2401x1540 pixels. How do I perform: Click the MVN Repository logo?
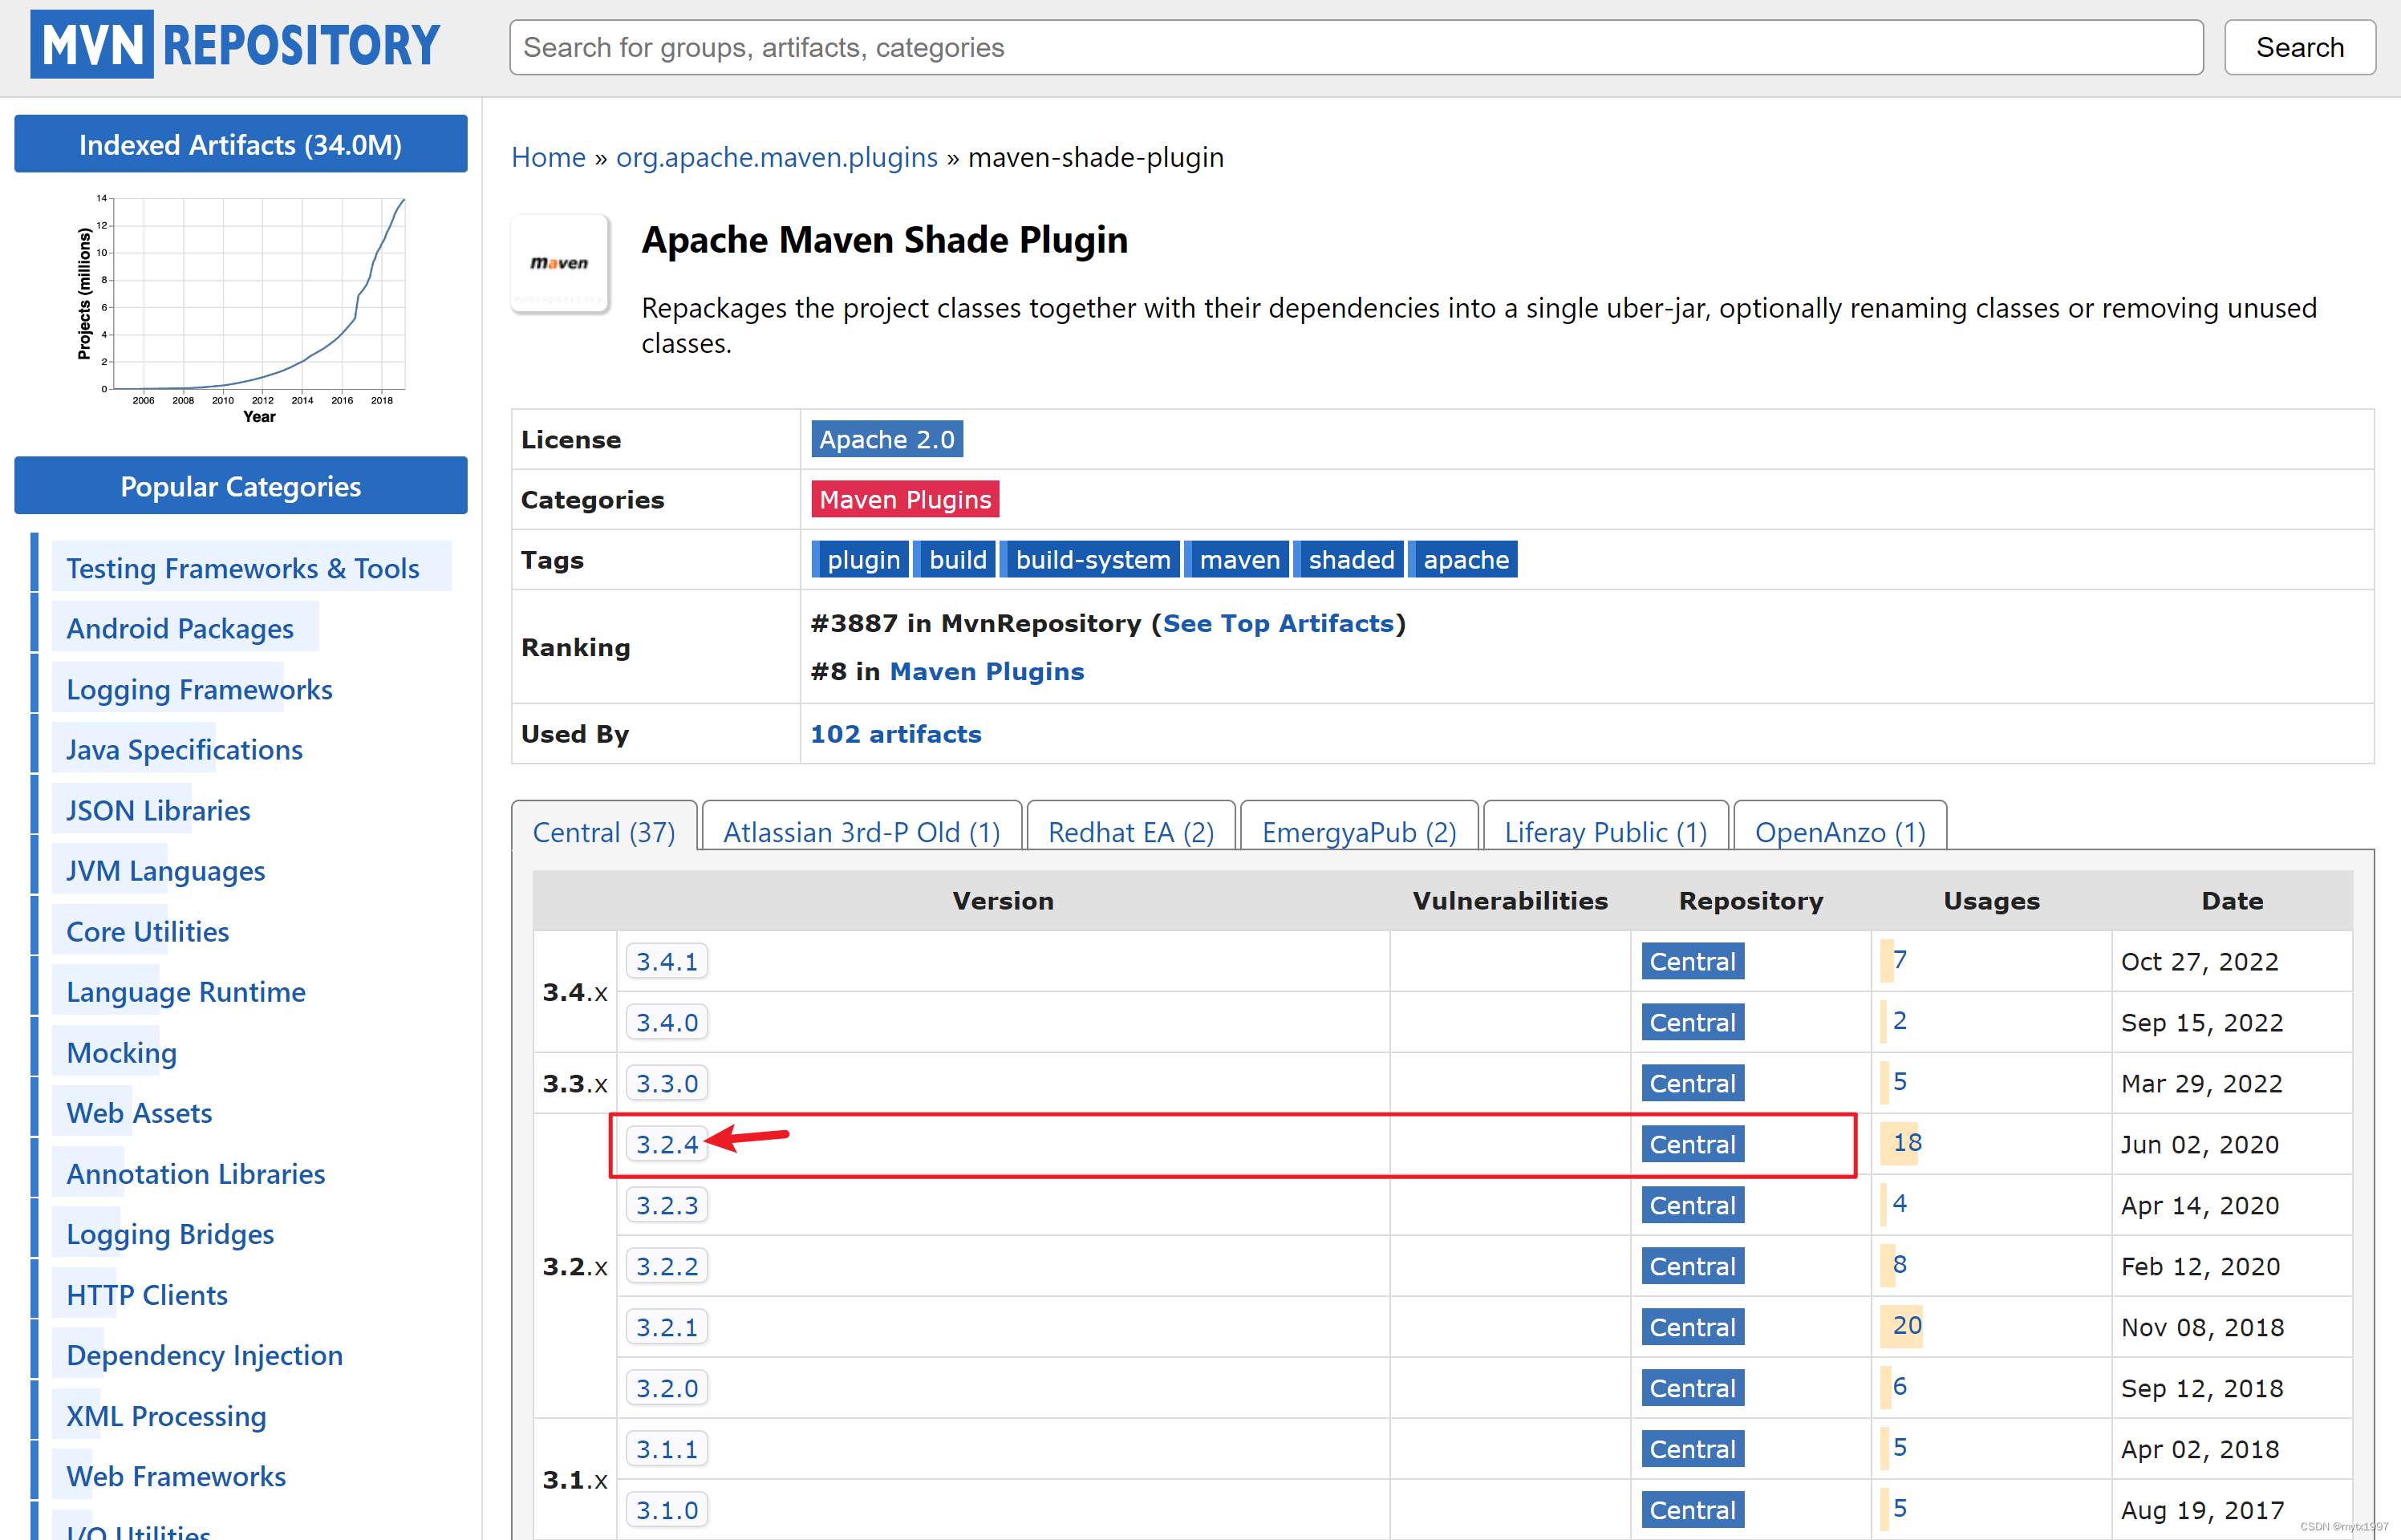(235, 45)
